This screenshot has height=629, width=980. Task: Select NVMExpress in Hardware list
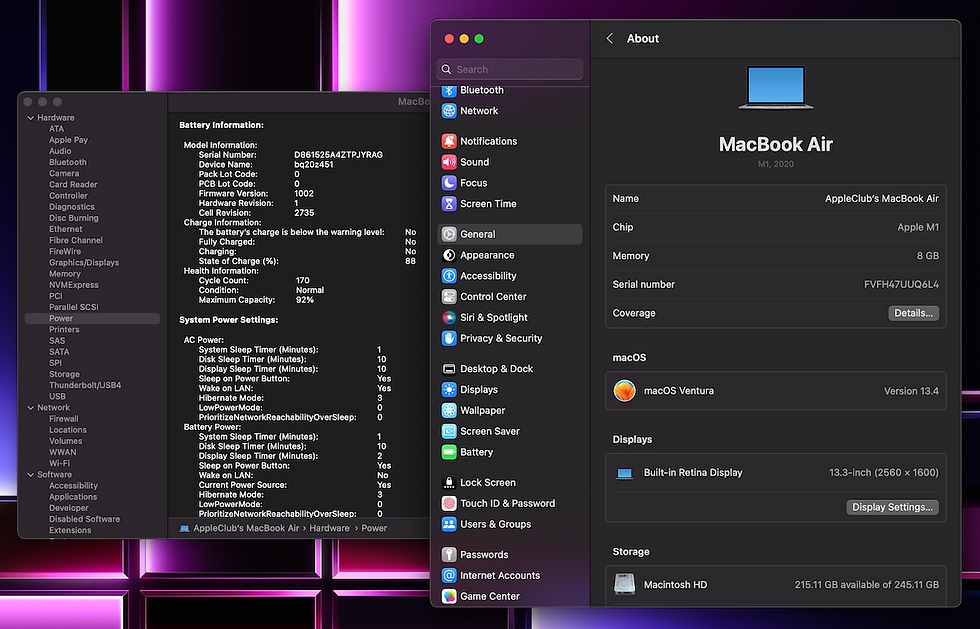click(x=74, y=285)
